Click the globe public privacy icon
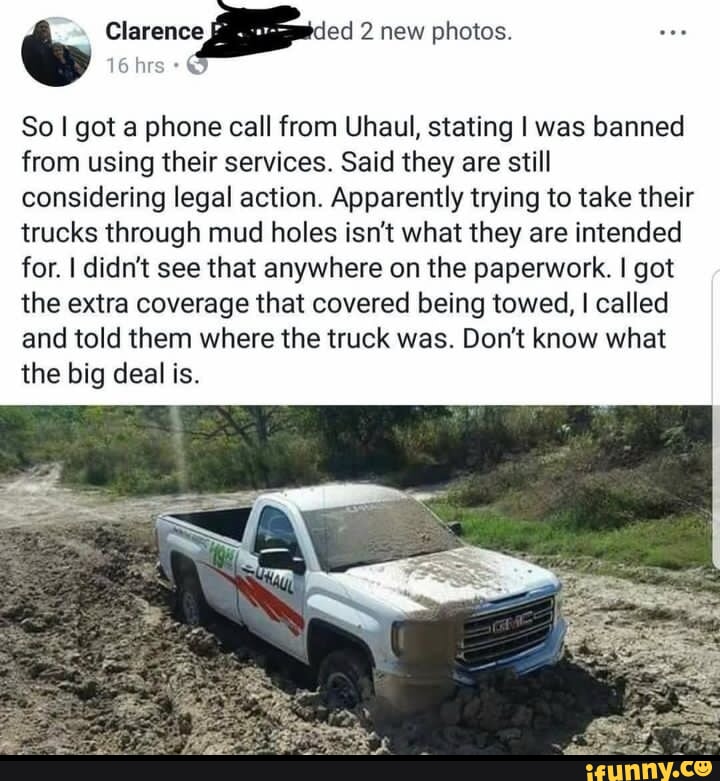The width and height of the screenshot is (720, 781). 197,65
